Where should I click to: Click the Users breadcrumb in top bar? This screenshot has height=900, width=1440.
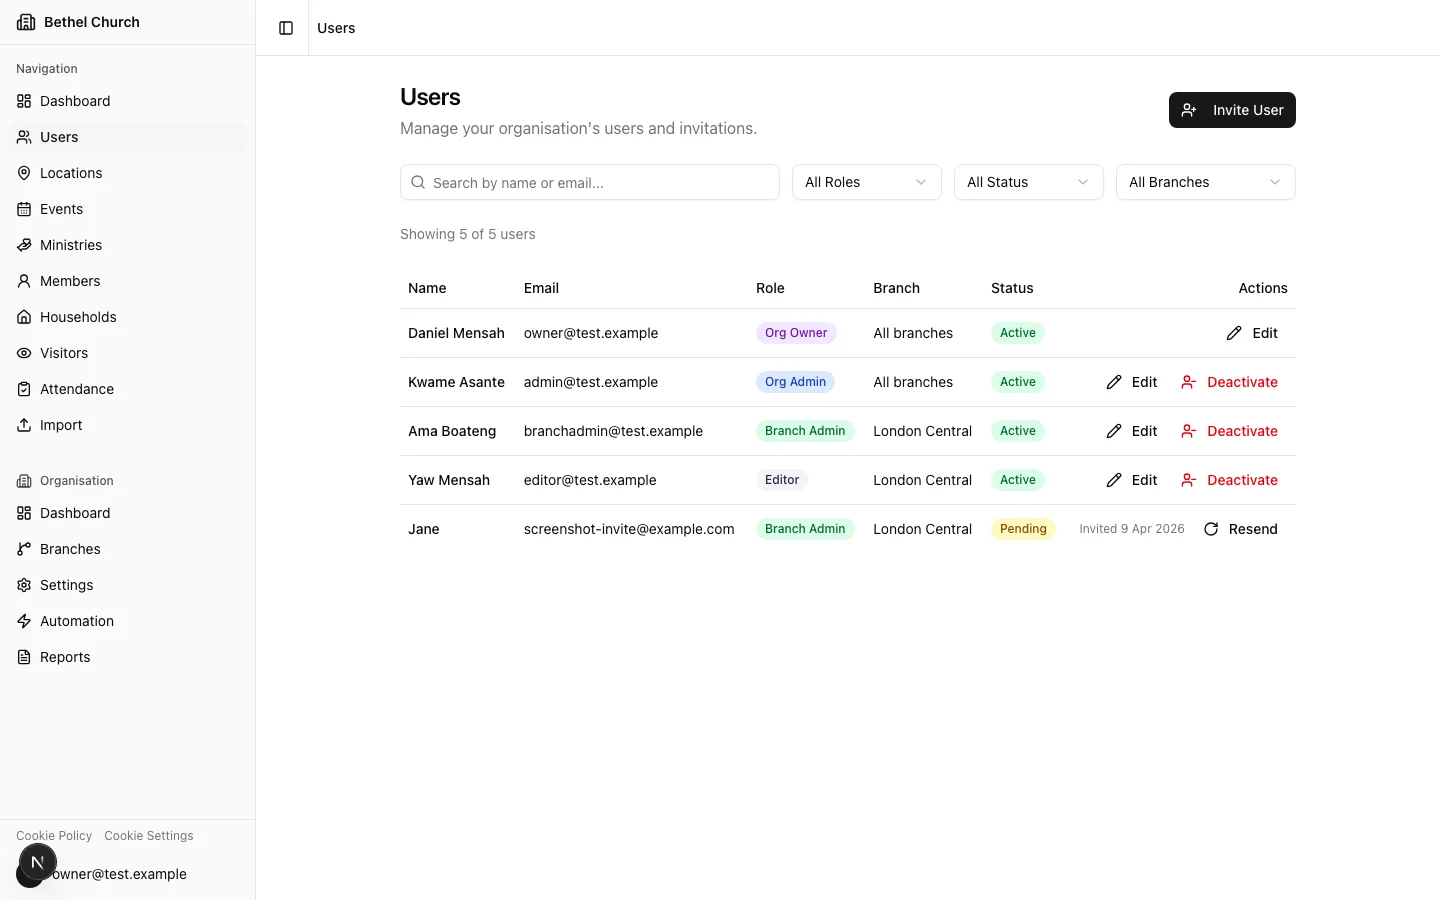click(336, 28)
